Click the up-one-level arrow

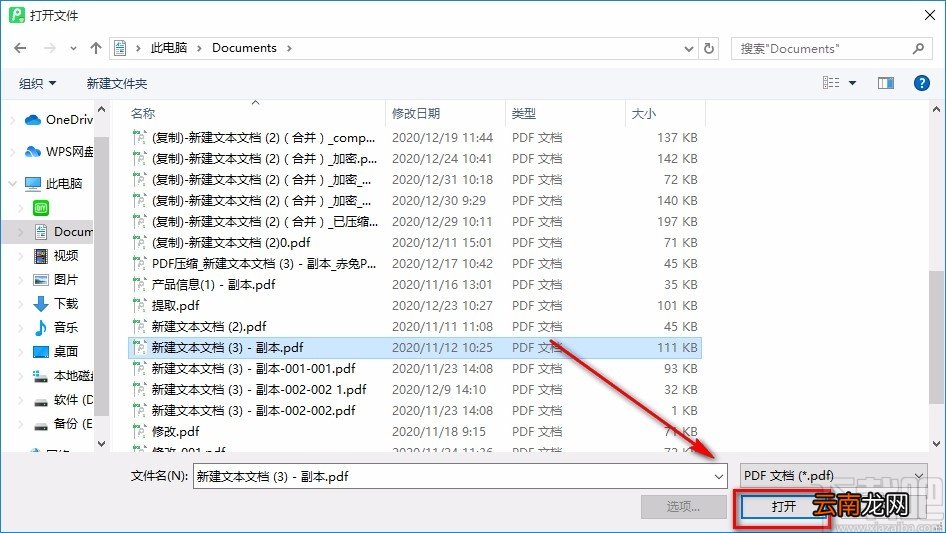[95, 48]
